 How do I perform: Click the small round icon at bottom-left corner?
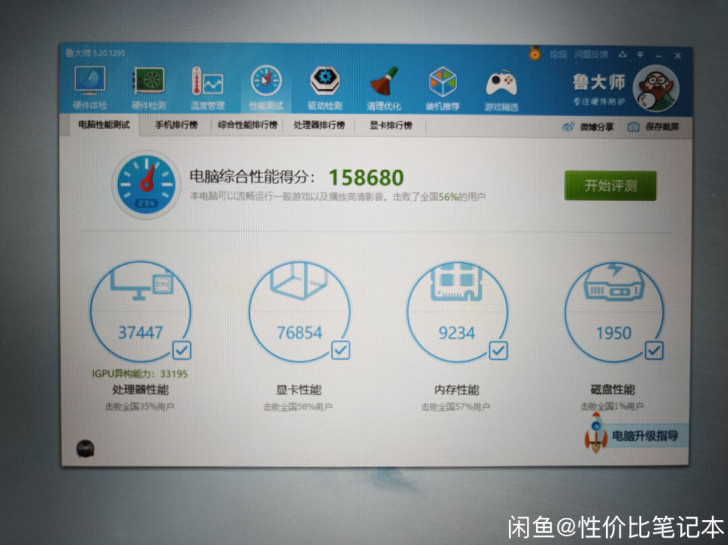tap(85, 448)
